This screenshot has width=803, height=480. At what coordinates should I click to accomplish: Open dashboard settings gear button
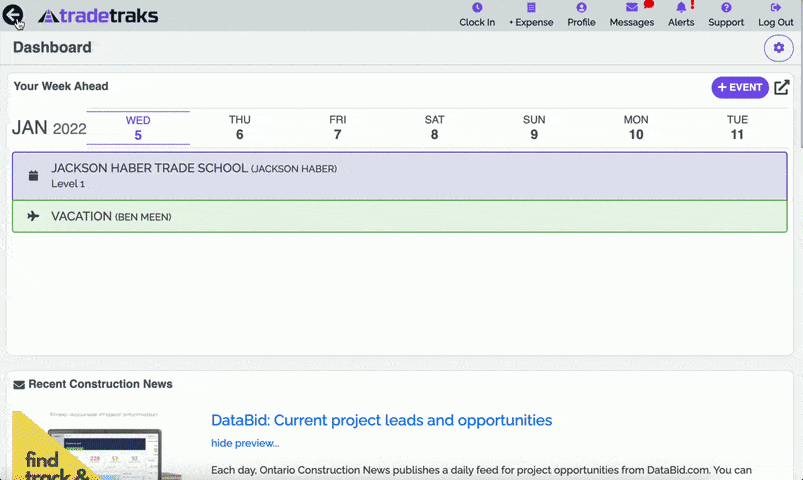click(x=778, y=48)
